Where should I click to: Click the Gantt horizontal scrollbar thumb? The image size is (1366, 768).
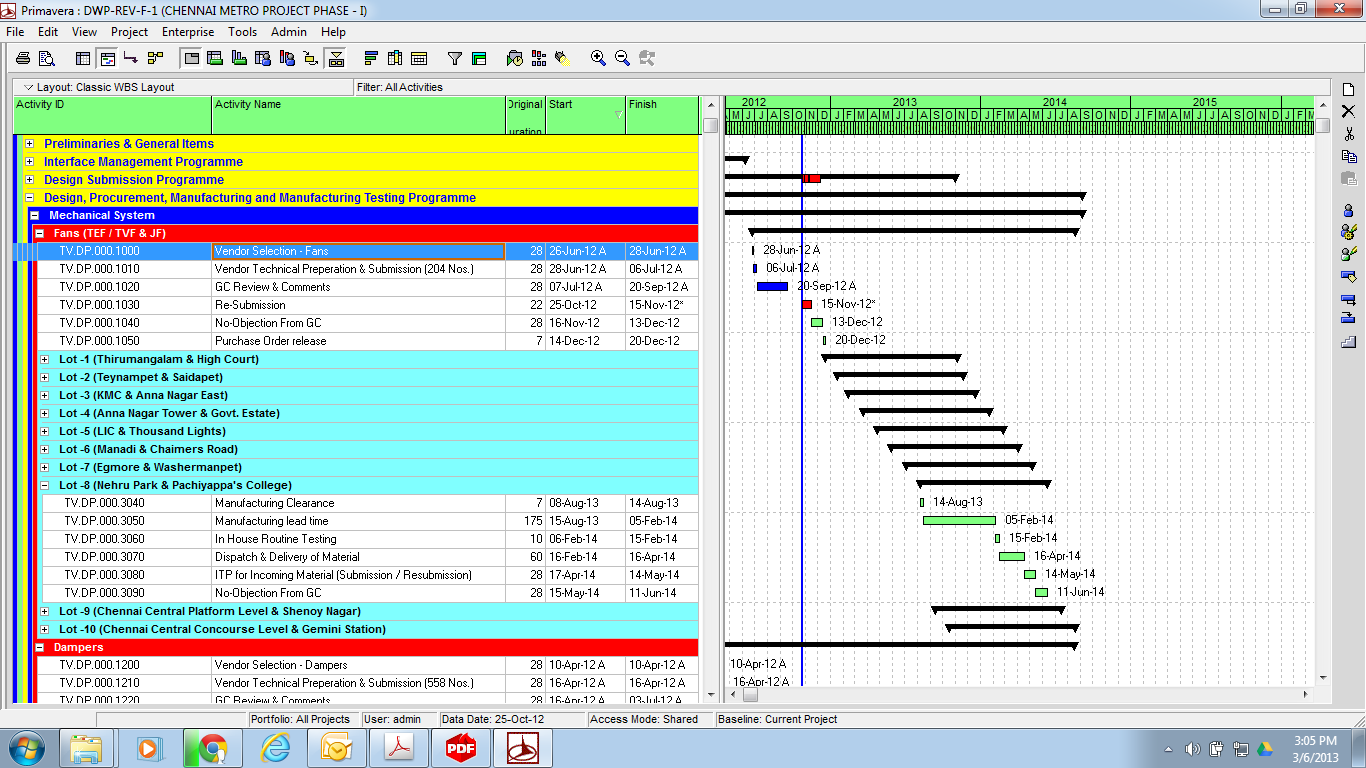click(x=750, y=694)
